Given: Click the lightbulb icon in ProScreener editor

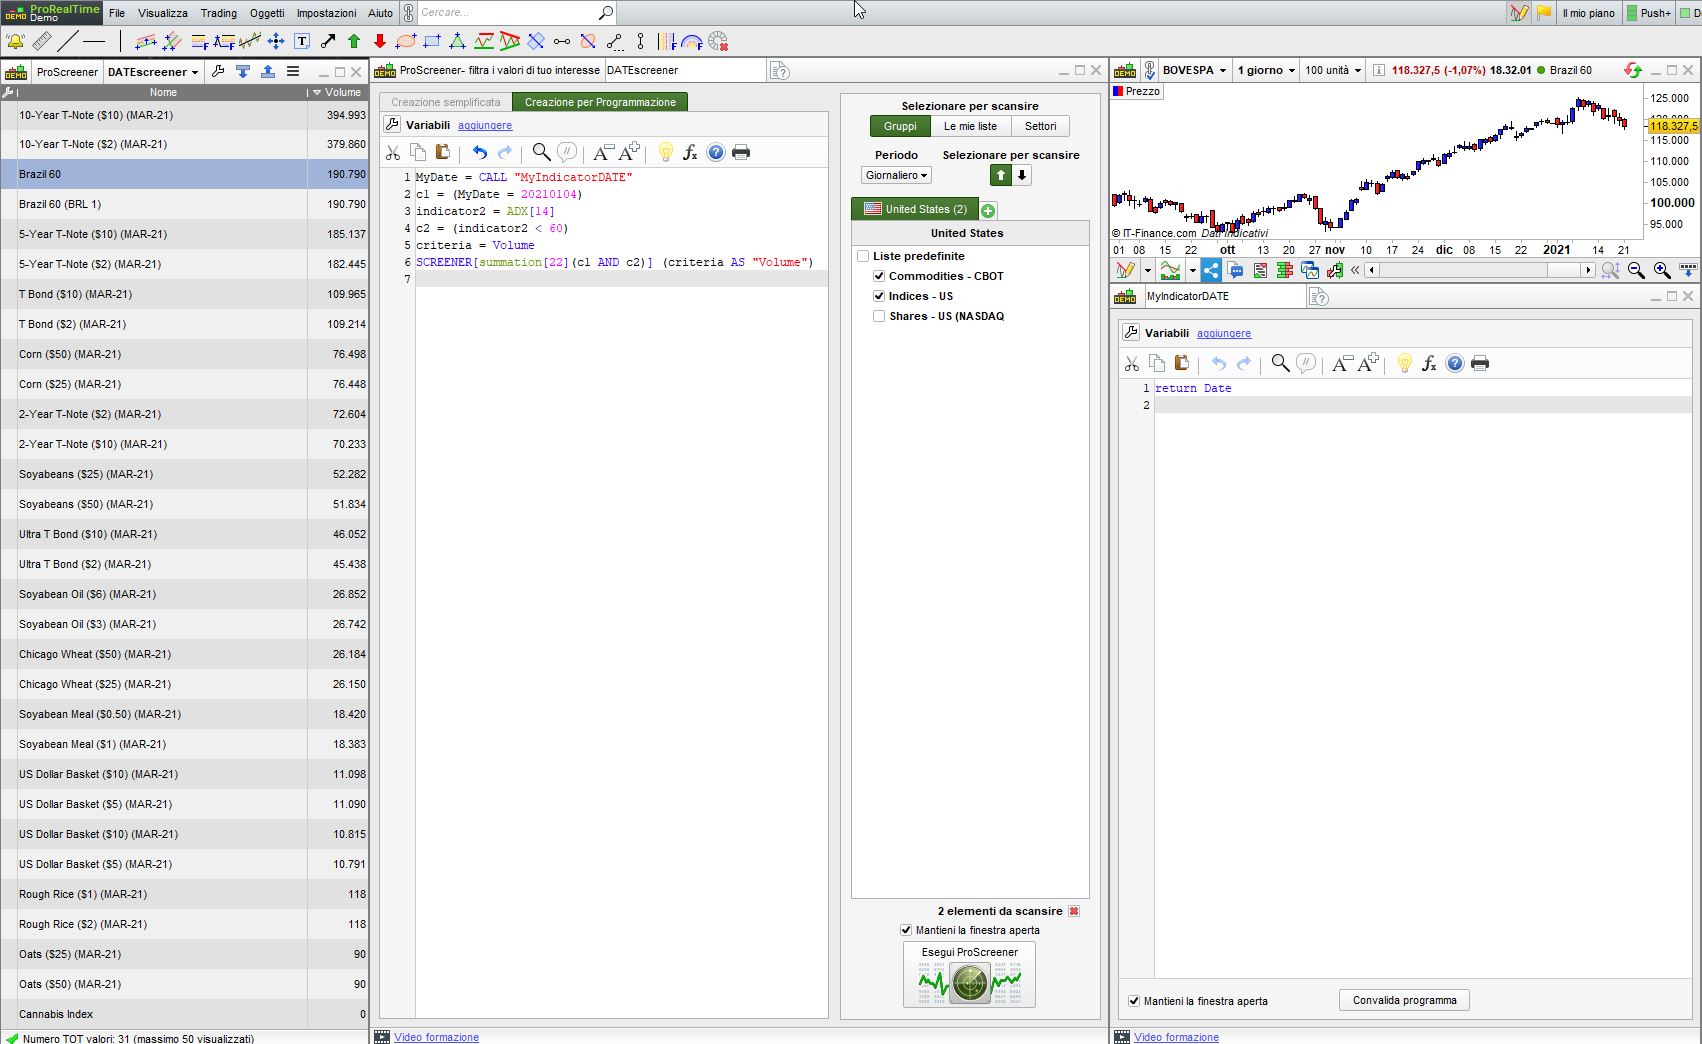Looking at the screenshot, I should tap(665, 152).
